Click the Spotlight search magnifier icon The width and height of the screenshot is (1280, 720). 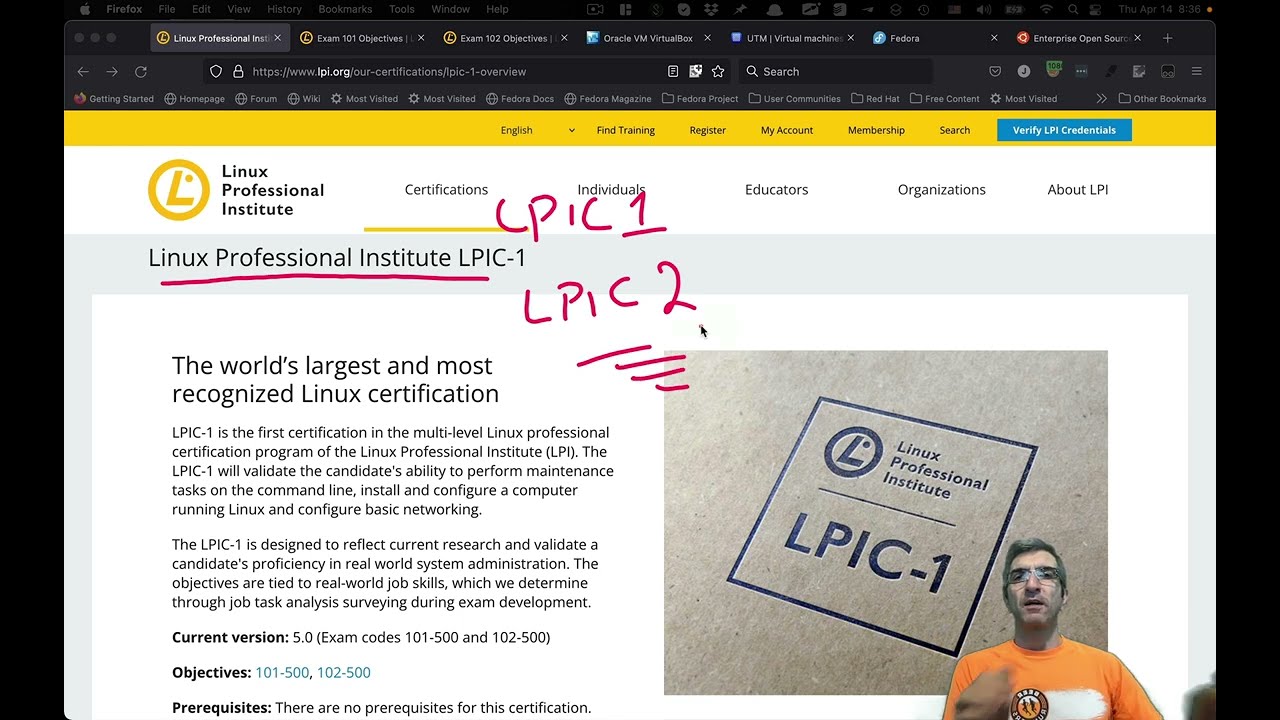tap(1073, 9)
